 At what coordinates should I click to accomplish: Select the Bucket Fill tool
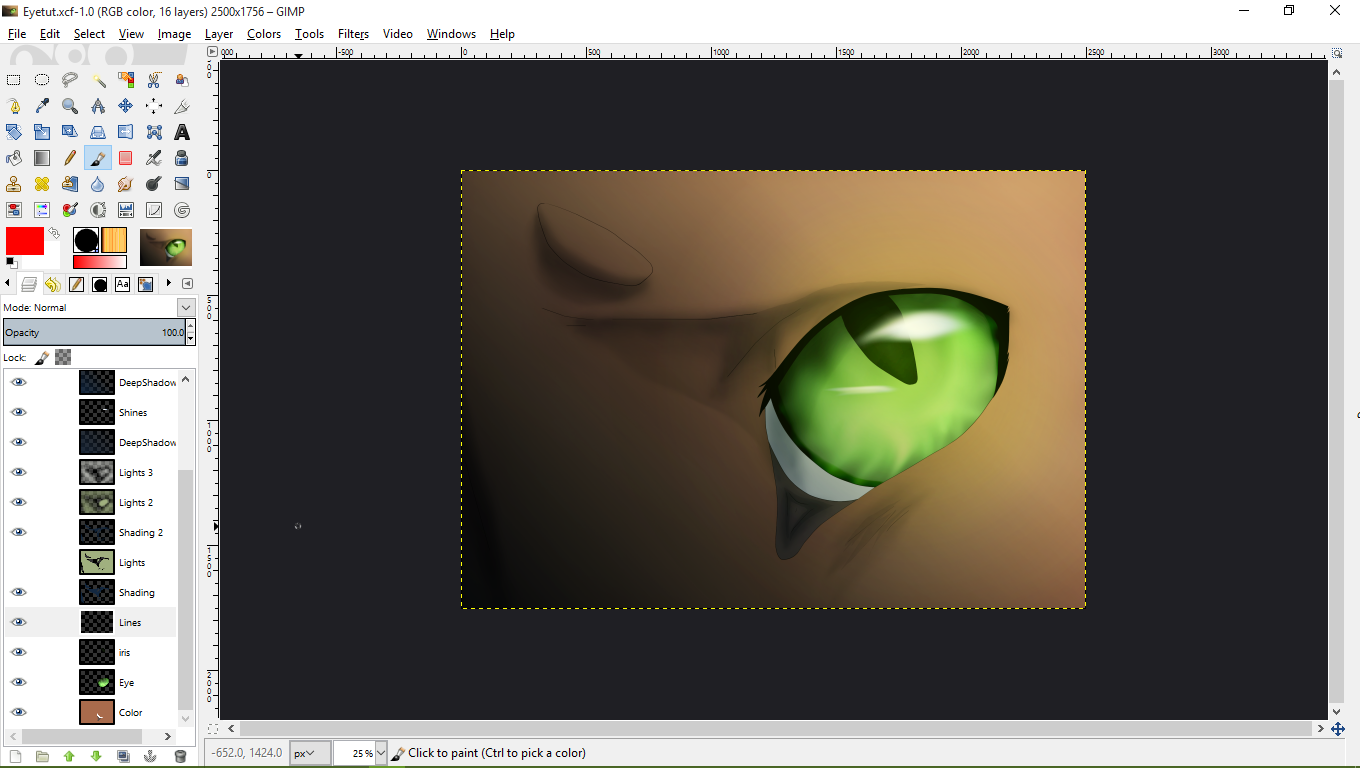(14, 158)
